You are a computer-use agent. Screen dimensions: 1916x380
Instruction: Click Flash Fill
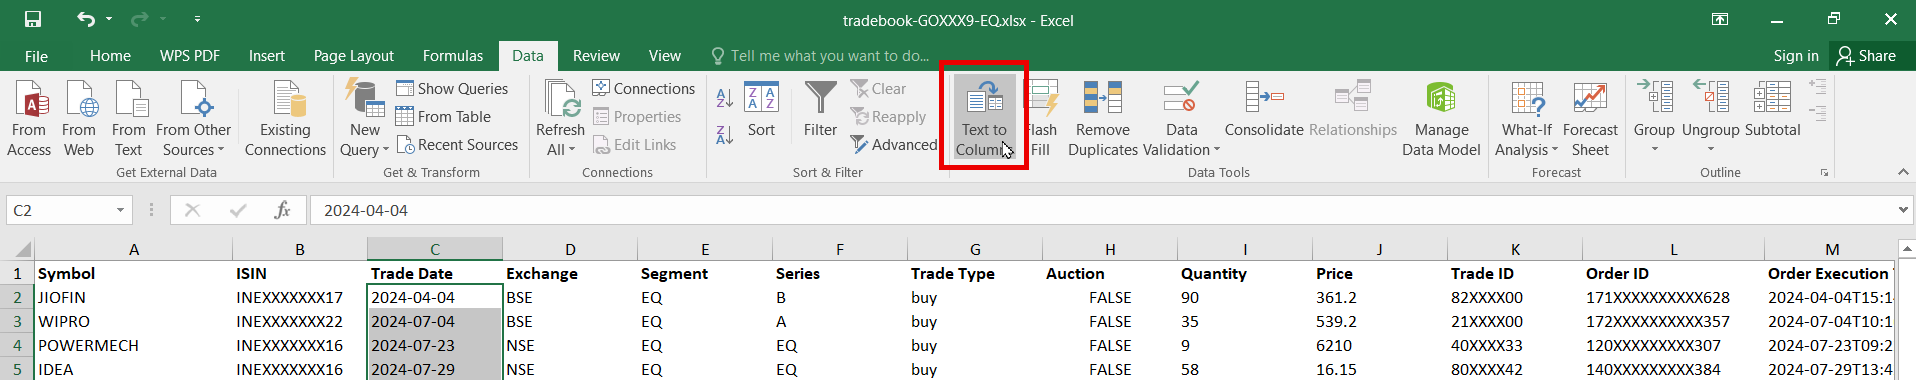tap(1041, 118)
